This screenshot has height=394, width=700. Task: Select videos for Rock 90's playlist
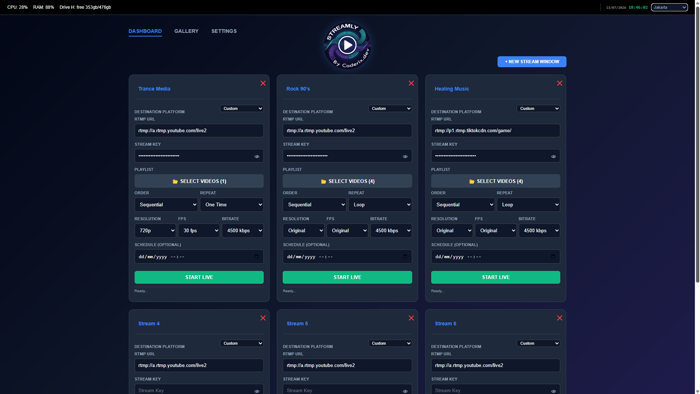coord(347,181)
